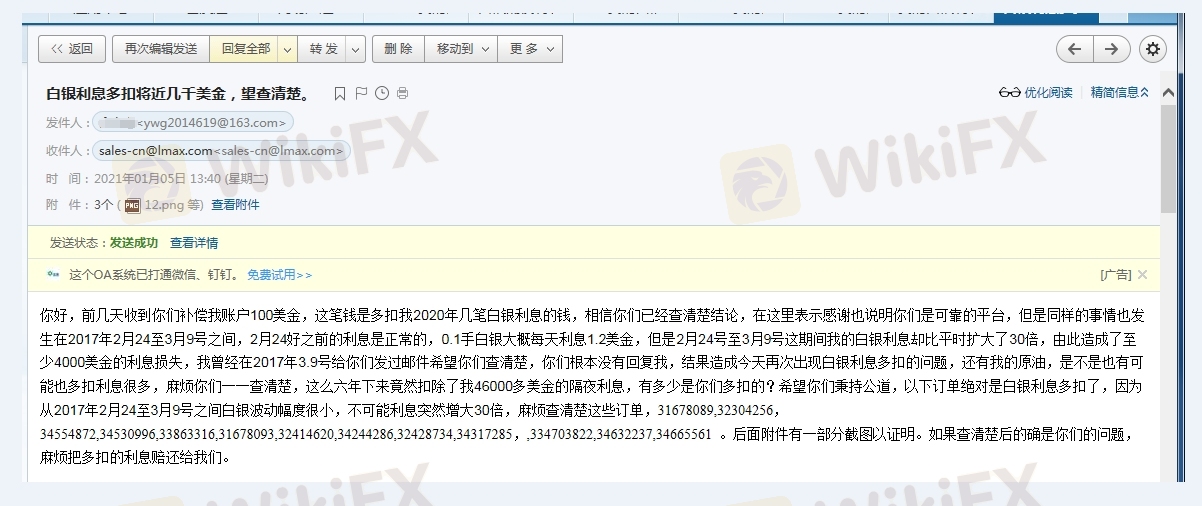The height and width of the screenshot is (506, 1202).
Task: Enable 优化阅读 reading mode
Action: [1036, 93]
